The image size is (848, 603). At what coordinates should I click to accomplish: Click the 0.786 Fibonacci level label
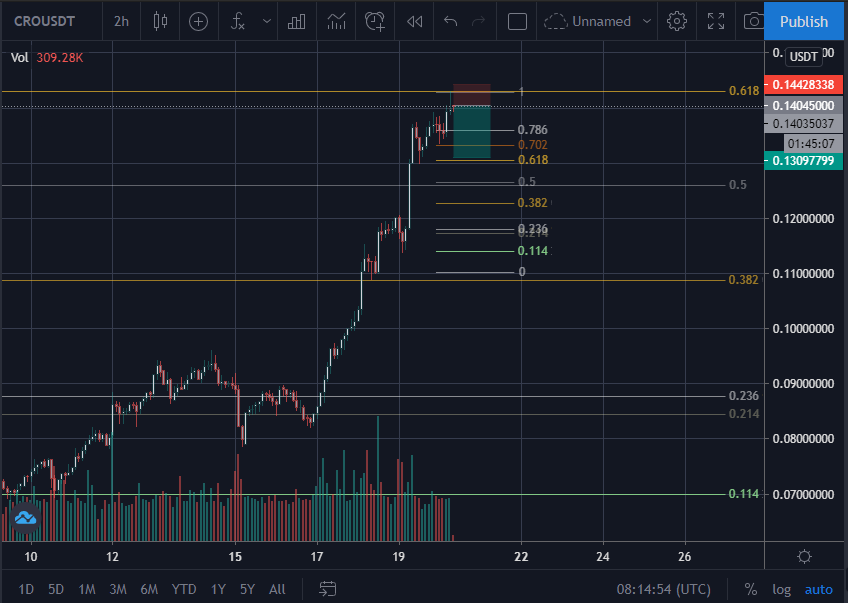533,130
